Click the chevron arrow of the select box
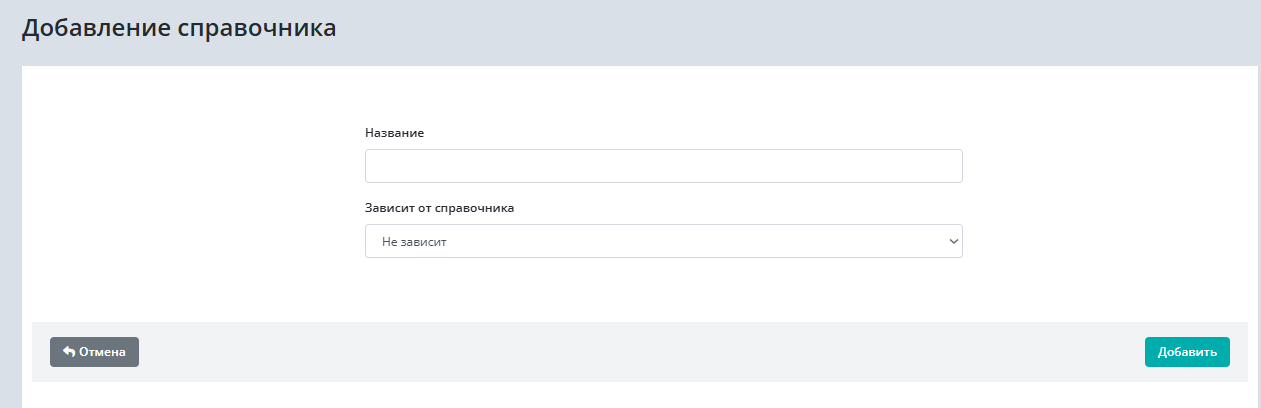 coord(952,241)
